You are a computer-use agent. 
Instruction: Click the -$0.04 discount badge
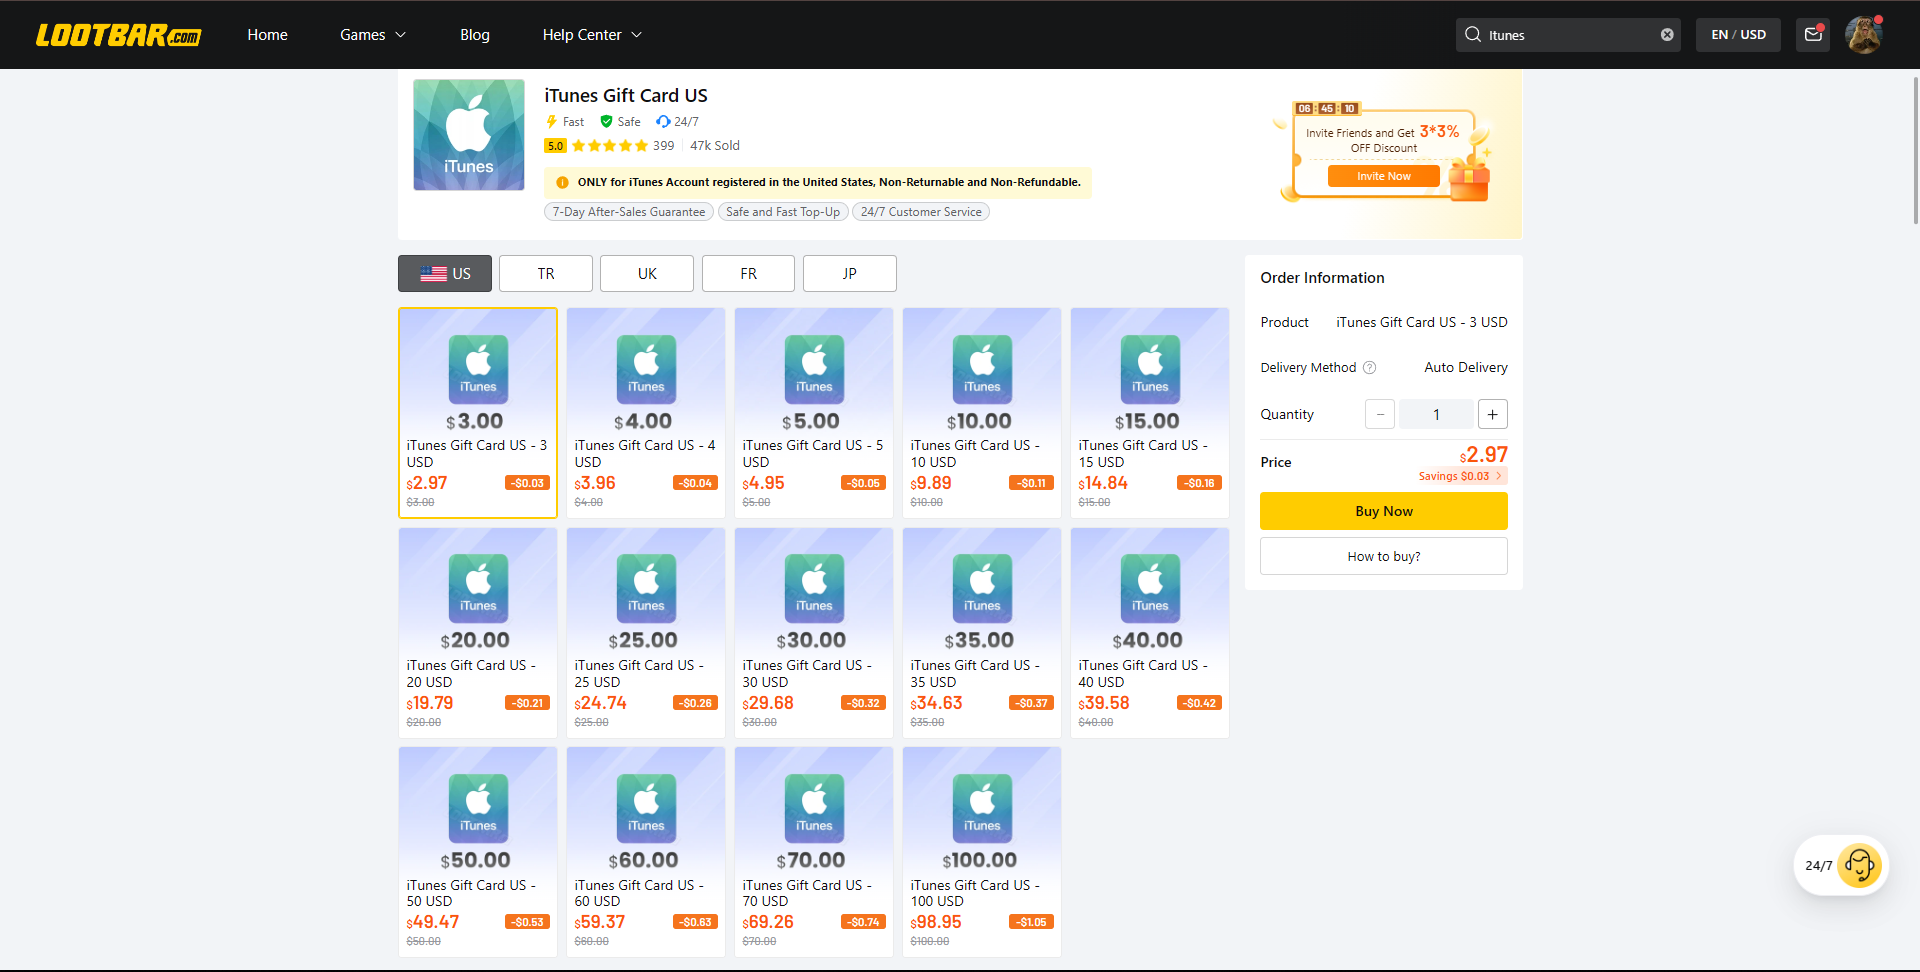coord(696,483)
